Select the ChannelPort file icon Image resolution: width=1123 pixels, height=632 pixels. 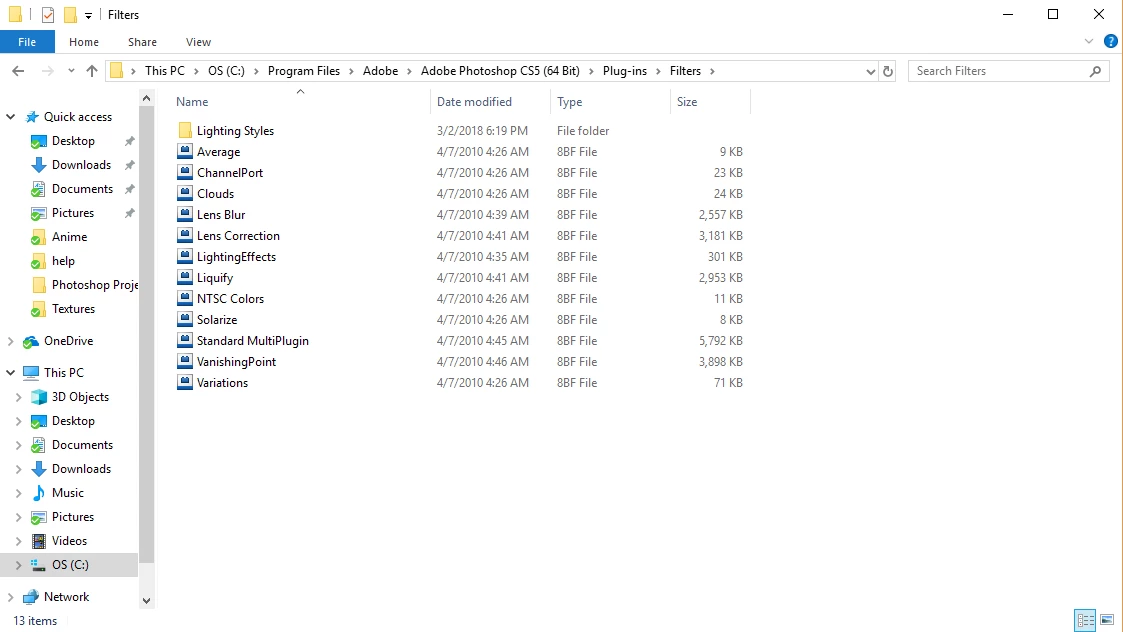pos(185,172)
